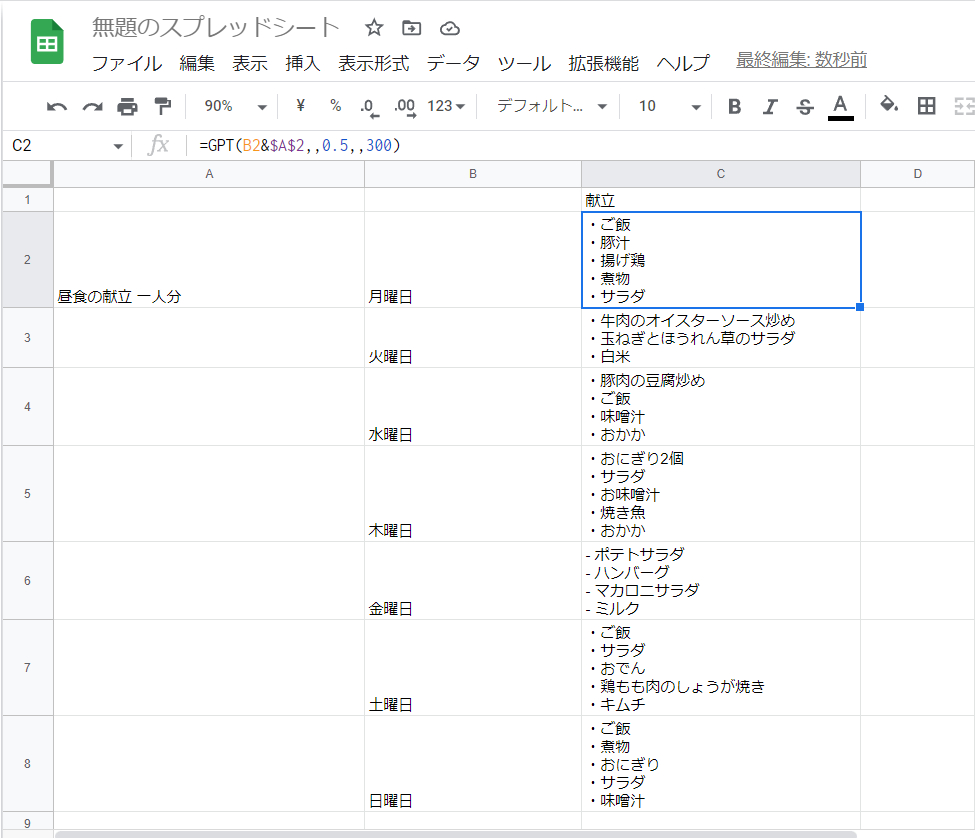Open the 編集 menu
The image size is (975, 838).
(197, 63)
